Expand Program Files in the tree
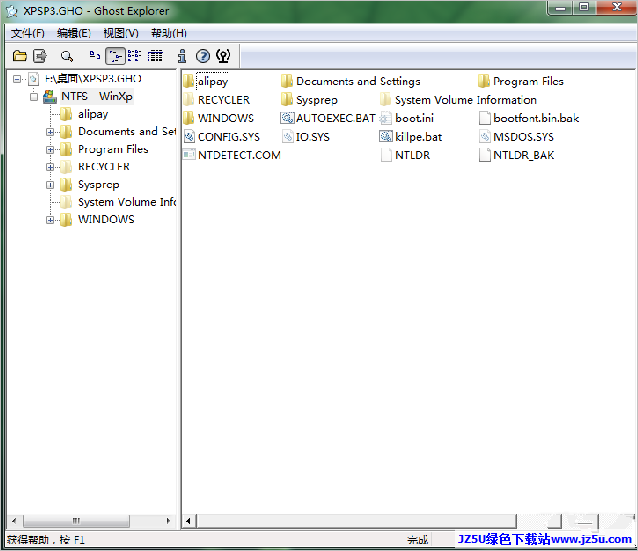The height and width of the screenshot is (551, 638). (x=50, y=150)
